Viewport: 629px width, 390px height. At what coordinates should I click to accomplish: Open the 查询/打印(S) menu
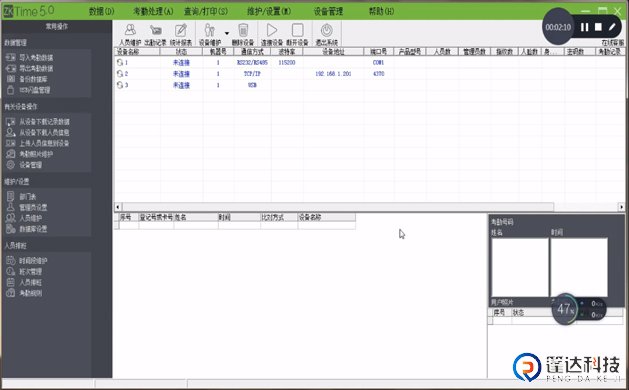206,11
